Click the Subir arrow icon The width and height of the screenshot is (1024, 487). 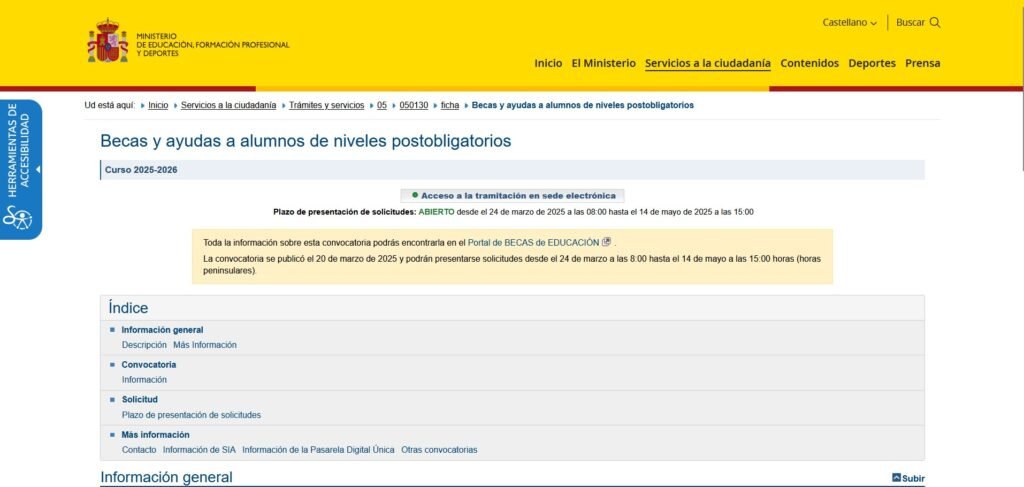(896, 478)
